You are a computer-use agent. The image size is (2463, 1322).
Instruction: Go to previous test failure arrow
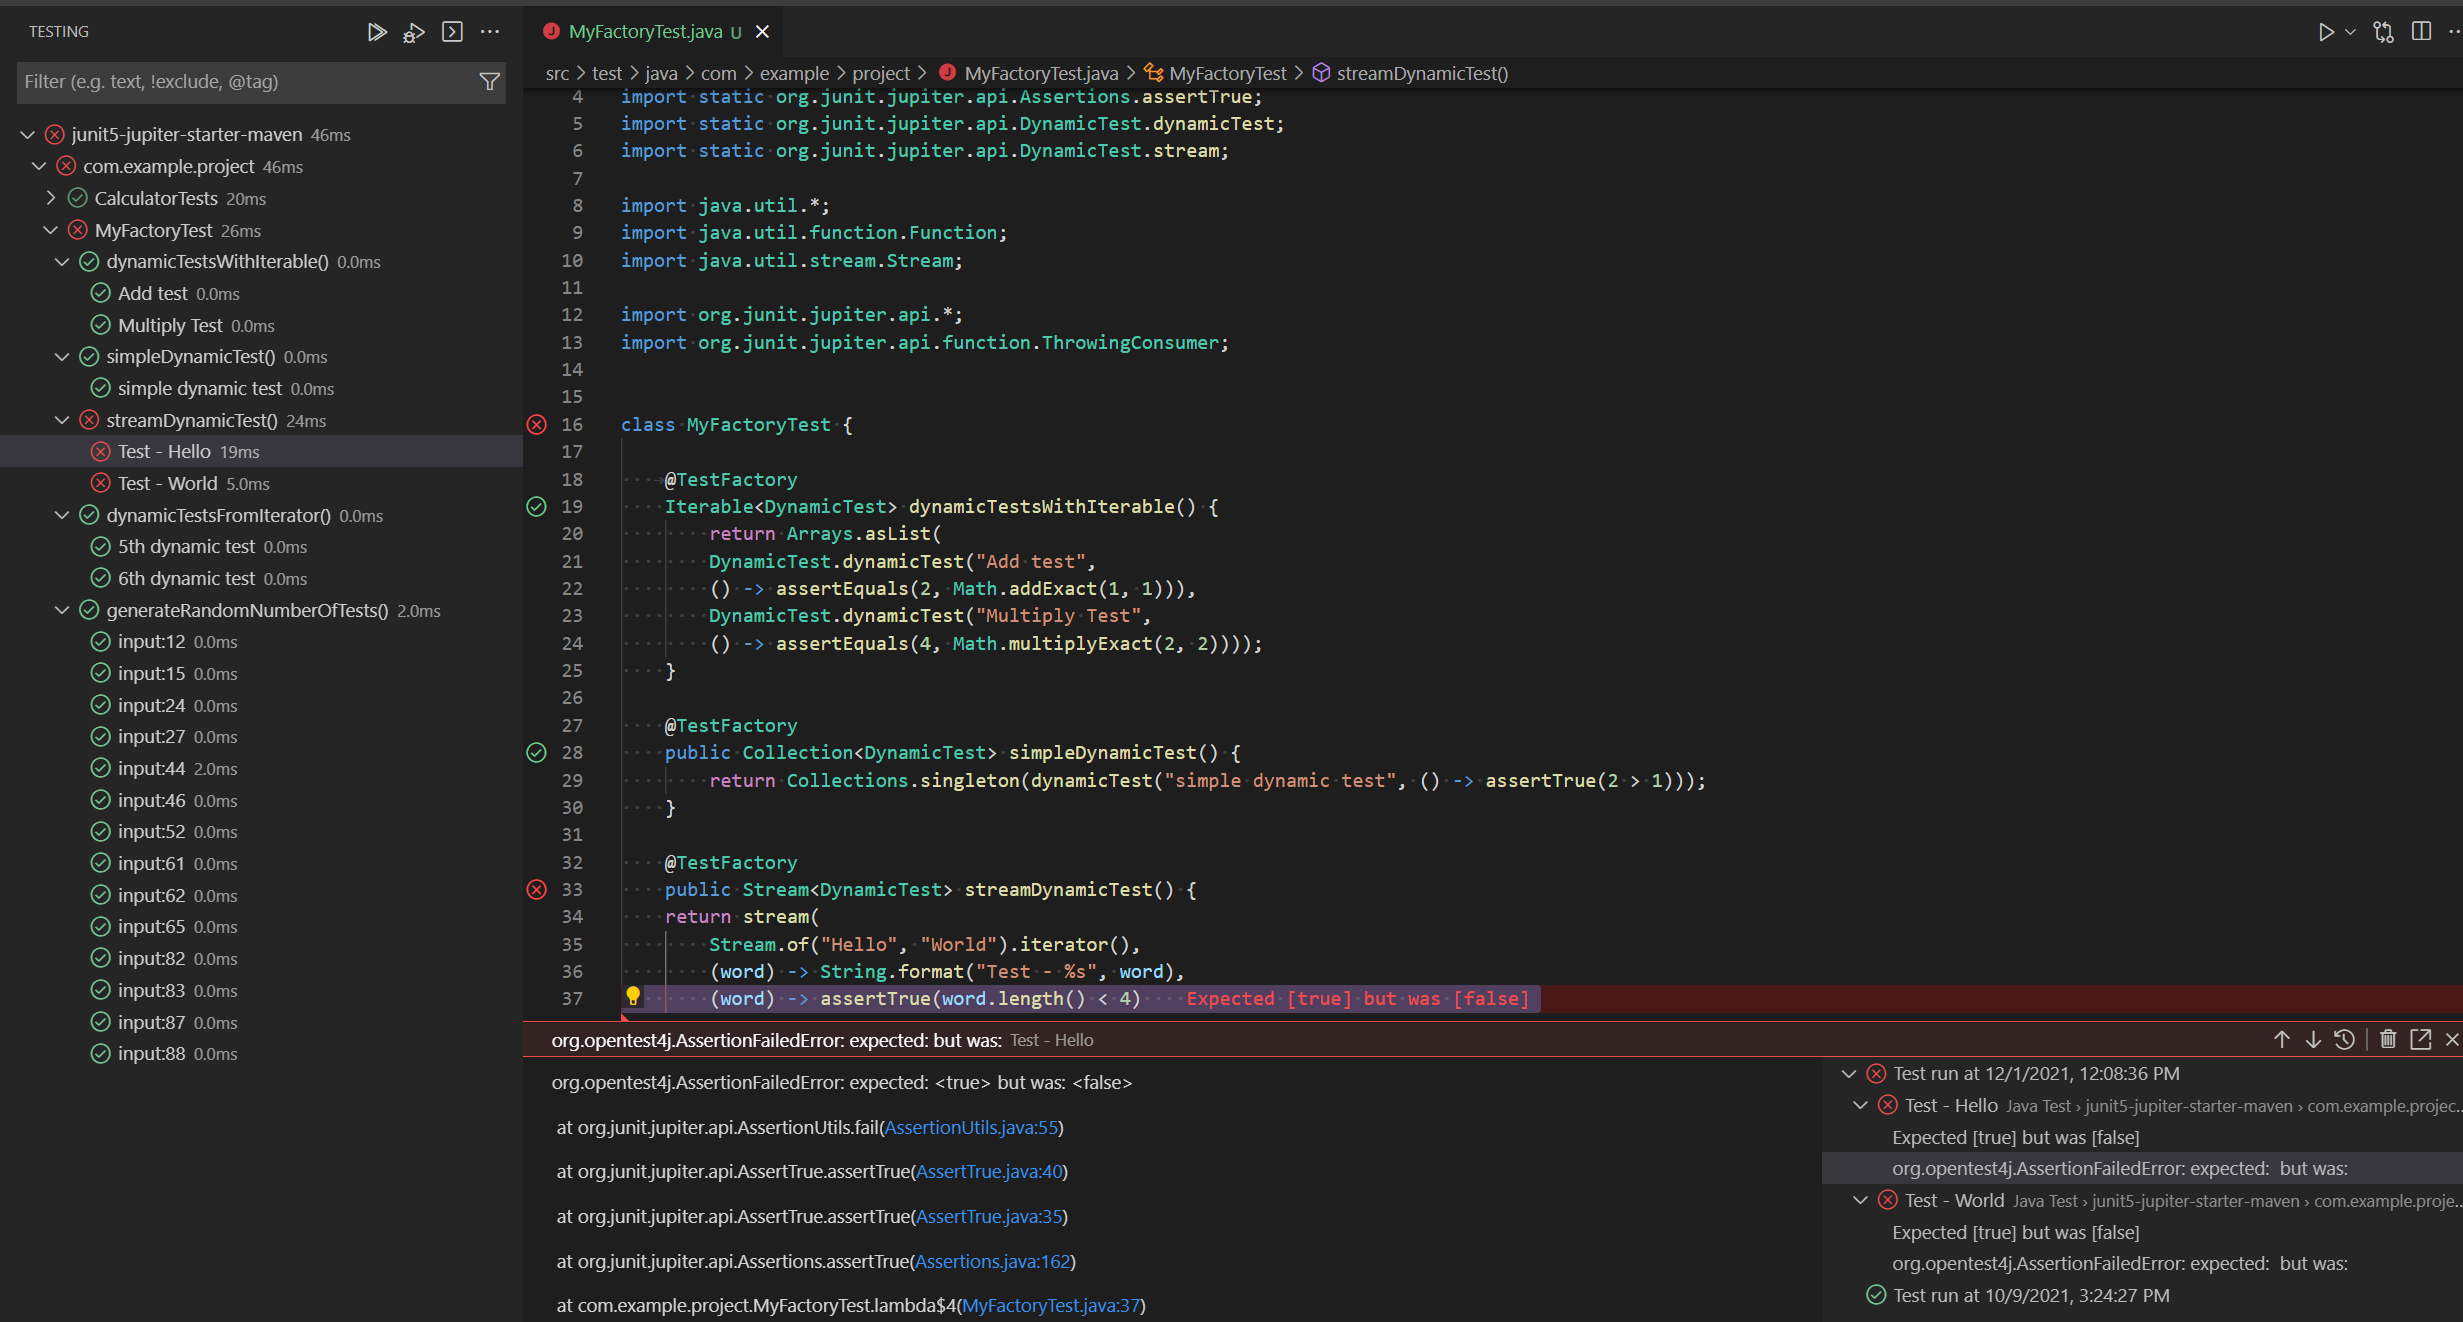tap(2281, 1040)
